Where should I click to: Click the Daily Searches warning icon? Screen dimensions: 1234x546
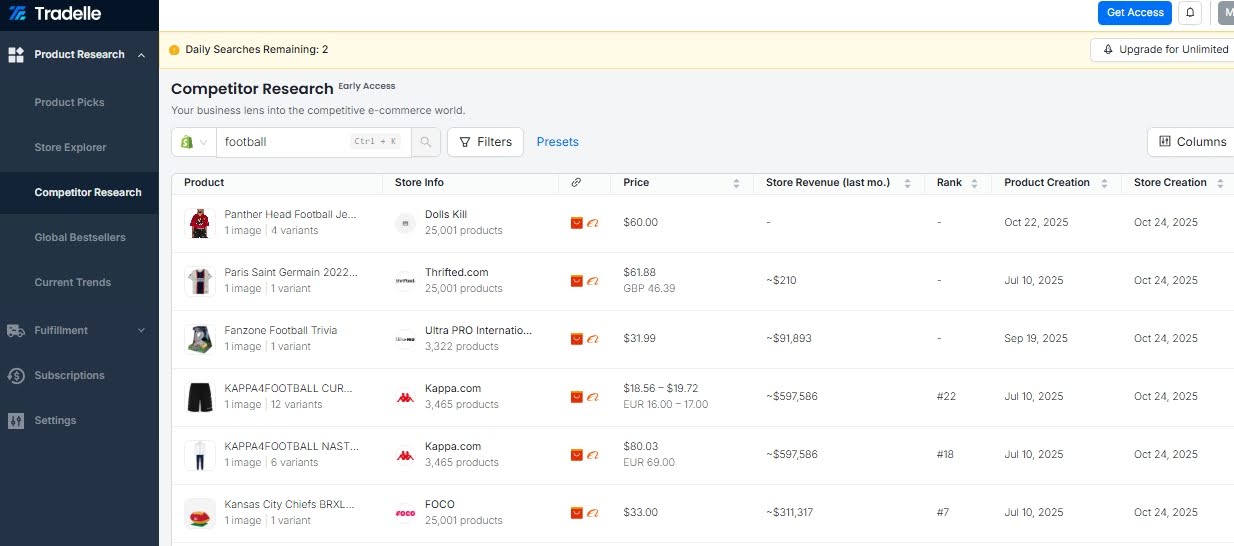pyautogui.click(x=174, y=50)
